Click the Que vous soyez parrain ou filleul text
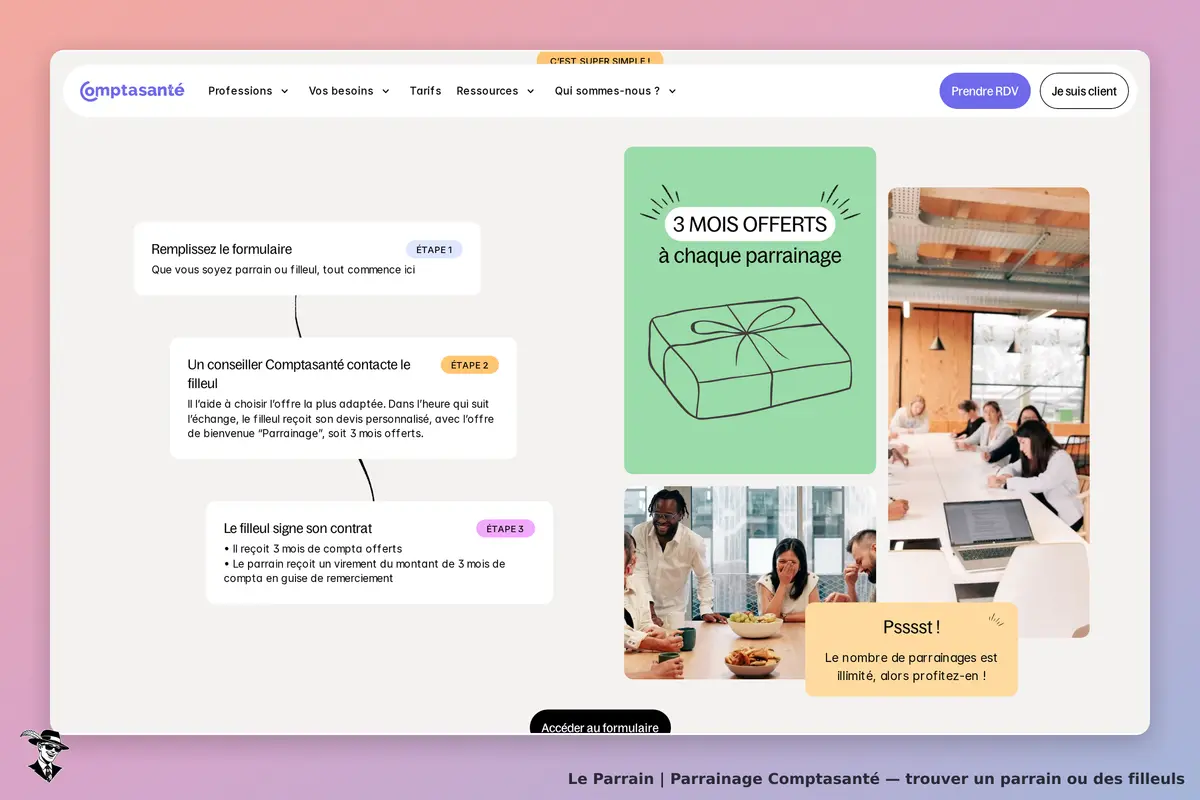1200x800 pixels. (x=283, y=270)
